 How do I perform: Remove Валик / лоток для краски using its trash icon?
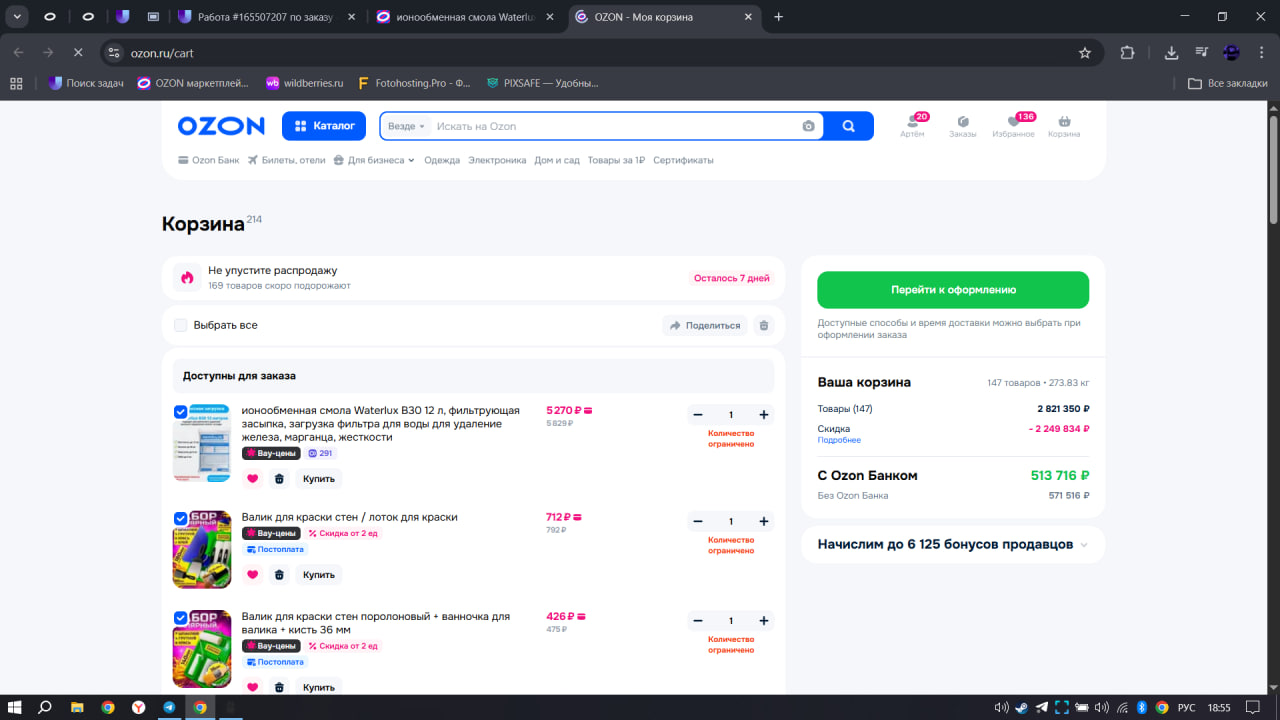pyautogui.click(x=279, y=575)
